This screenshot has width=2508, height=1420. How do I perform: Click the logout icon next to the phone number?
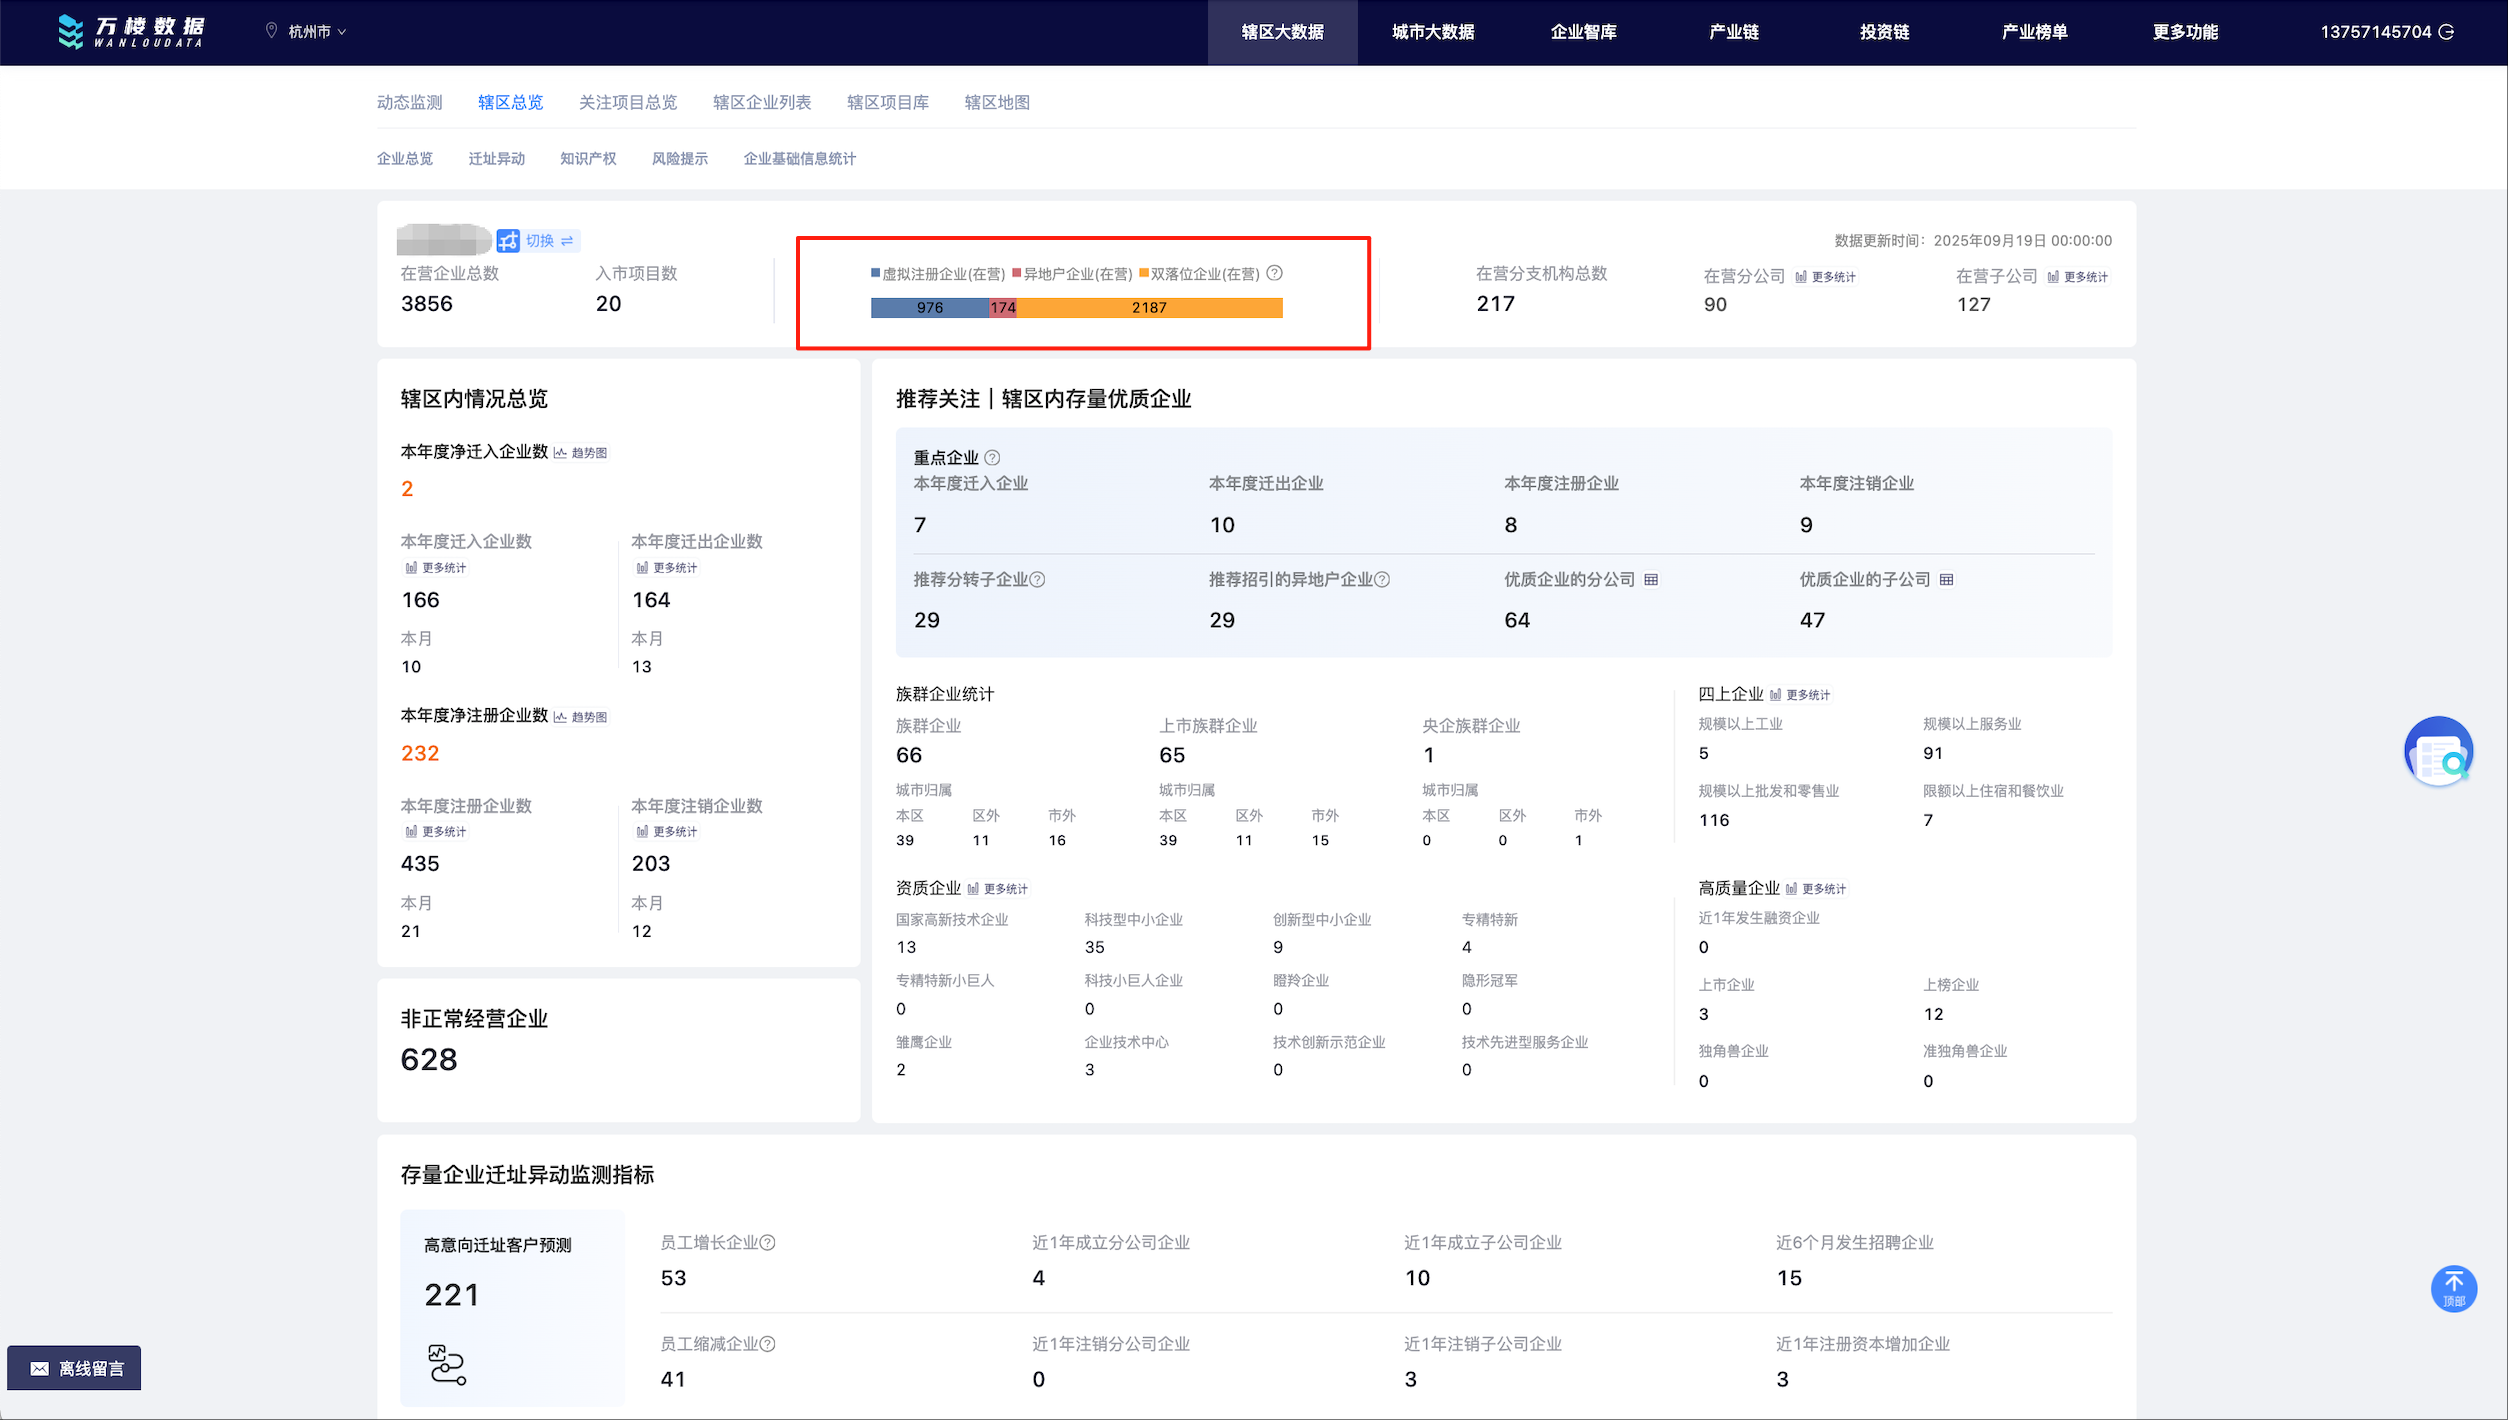(2446, 32)
